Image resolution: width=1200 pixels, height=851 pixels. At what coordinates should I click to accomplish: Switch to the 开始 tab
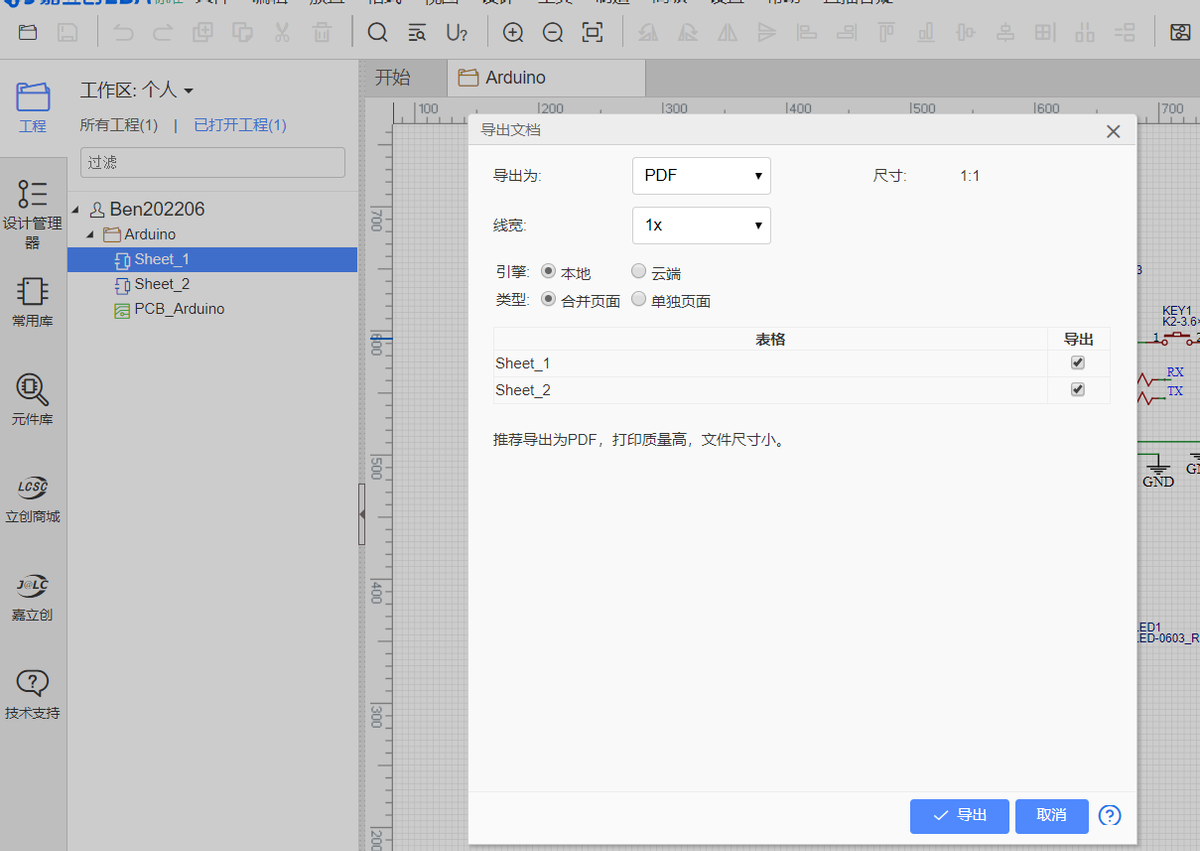pyautogui.click(x=393, y=78)
